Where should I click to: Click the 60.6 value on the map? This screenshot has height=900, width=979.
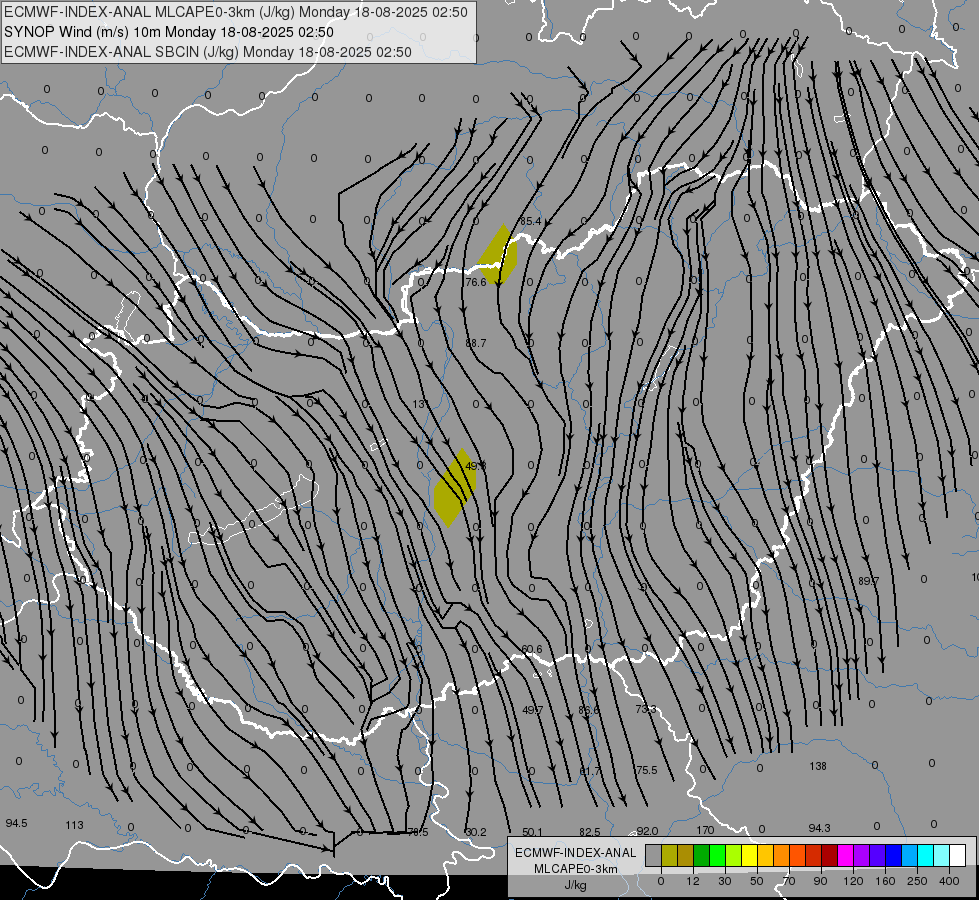coord(531,649)
